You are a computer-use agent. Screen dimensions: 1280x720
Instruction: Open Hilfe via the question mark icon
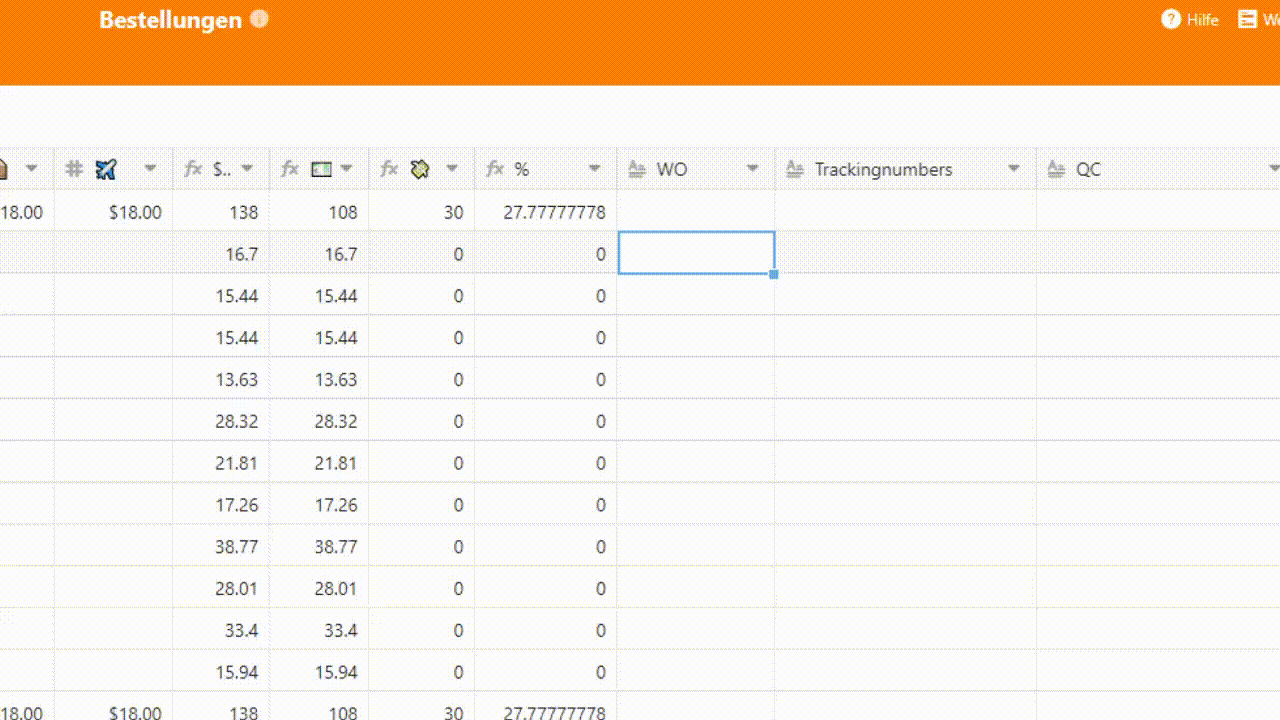1171,19
